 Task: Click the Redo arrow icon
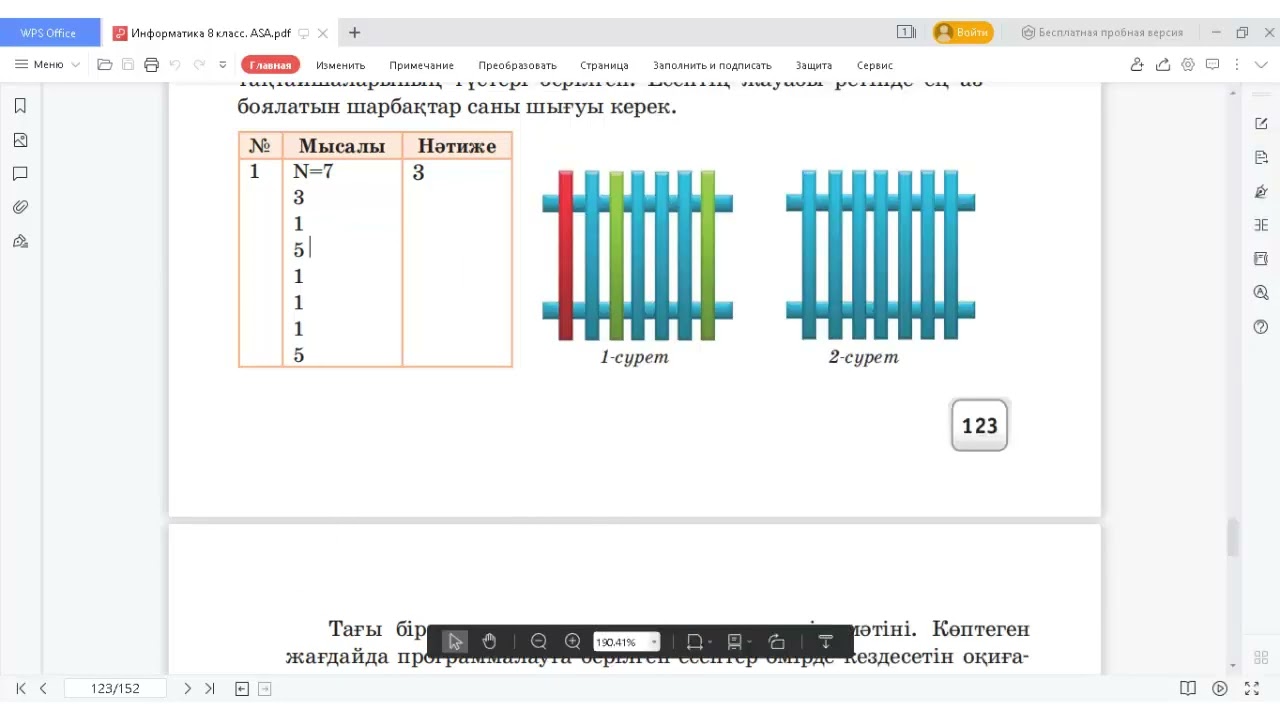tap(199, 65)
